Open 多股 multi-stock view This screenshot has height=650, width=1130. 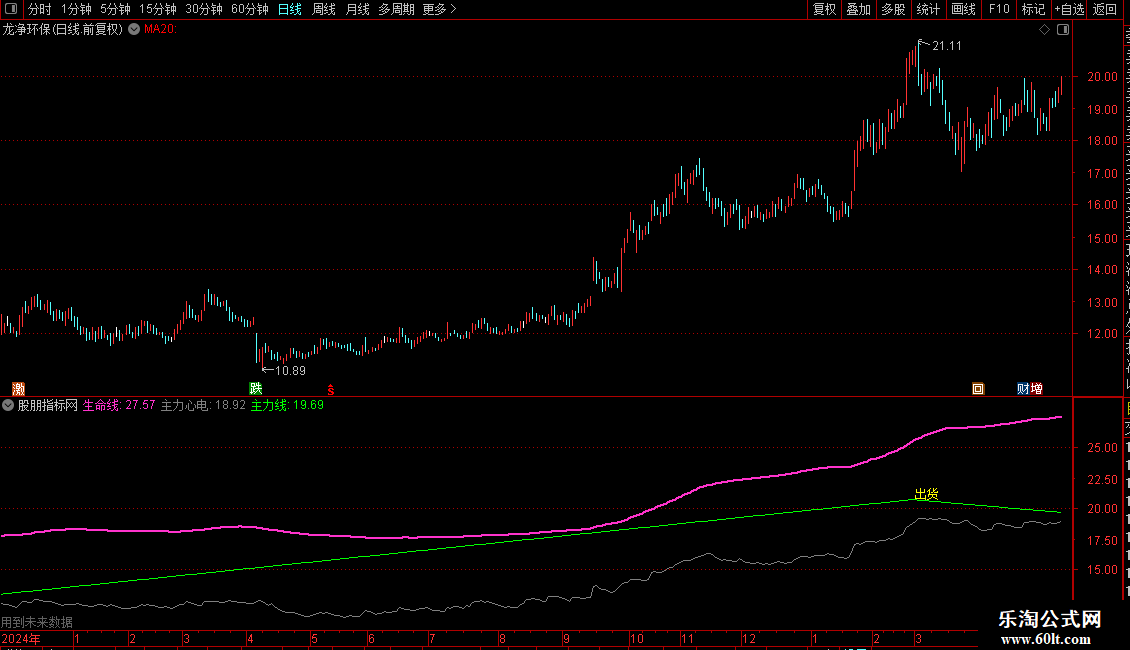(893, 9)
